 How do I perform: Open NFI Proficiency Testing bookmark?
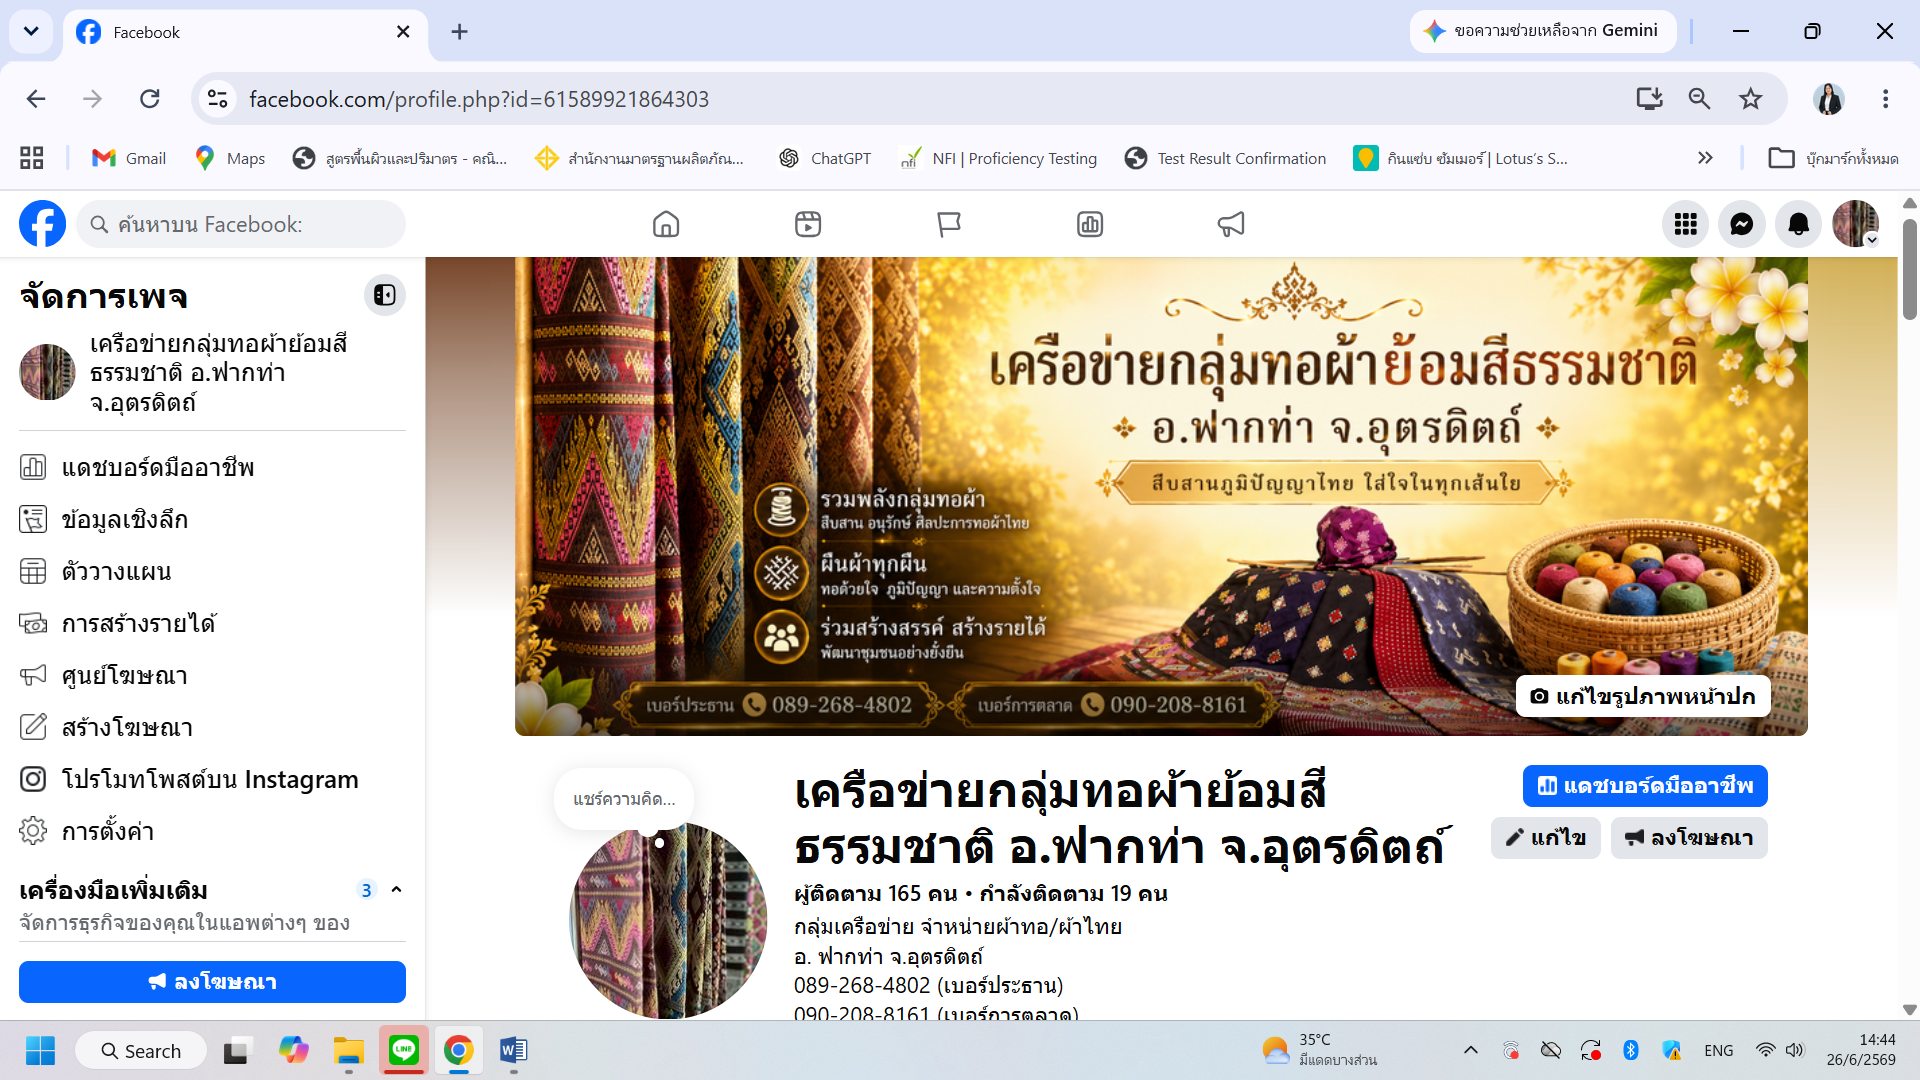[x=999, y=158]
